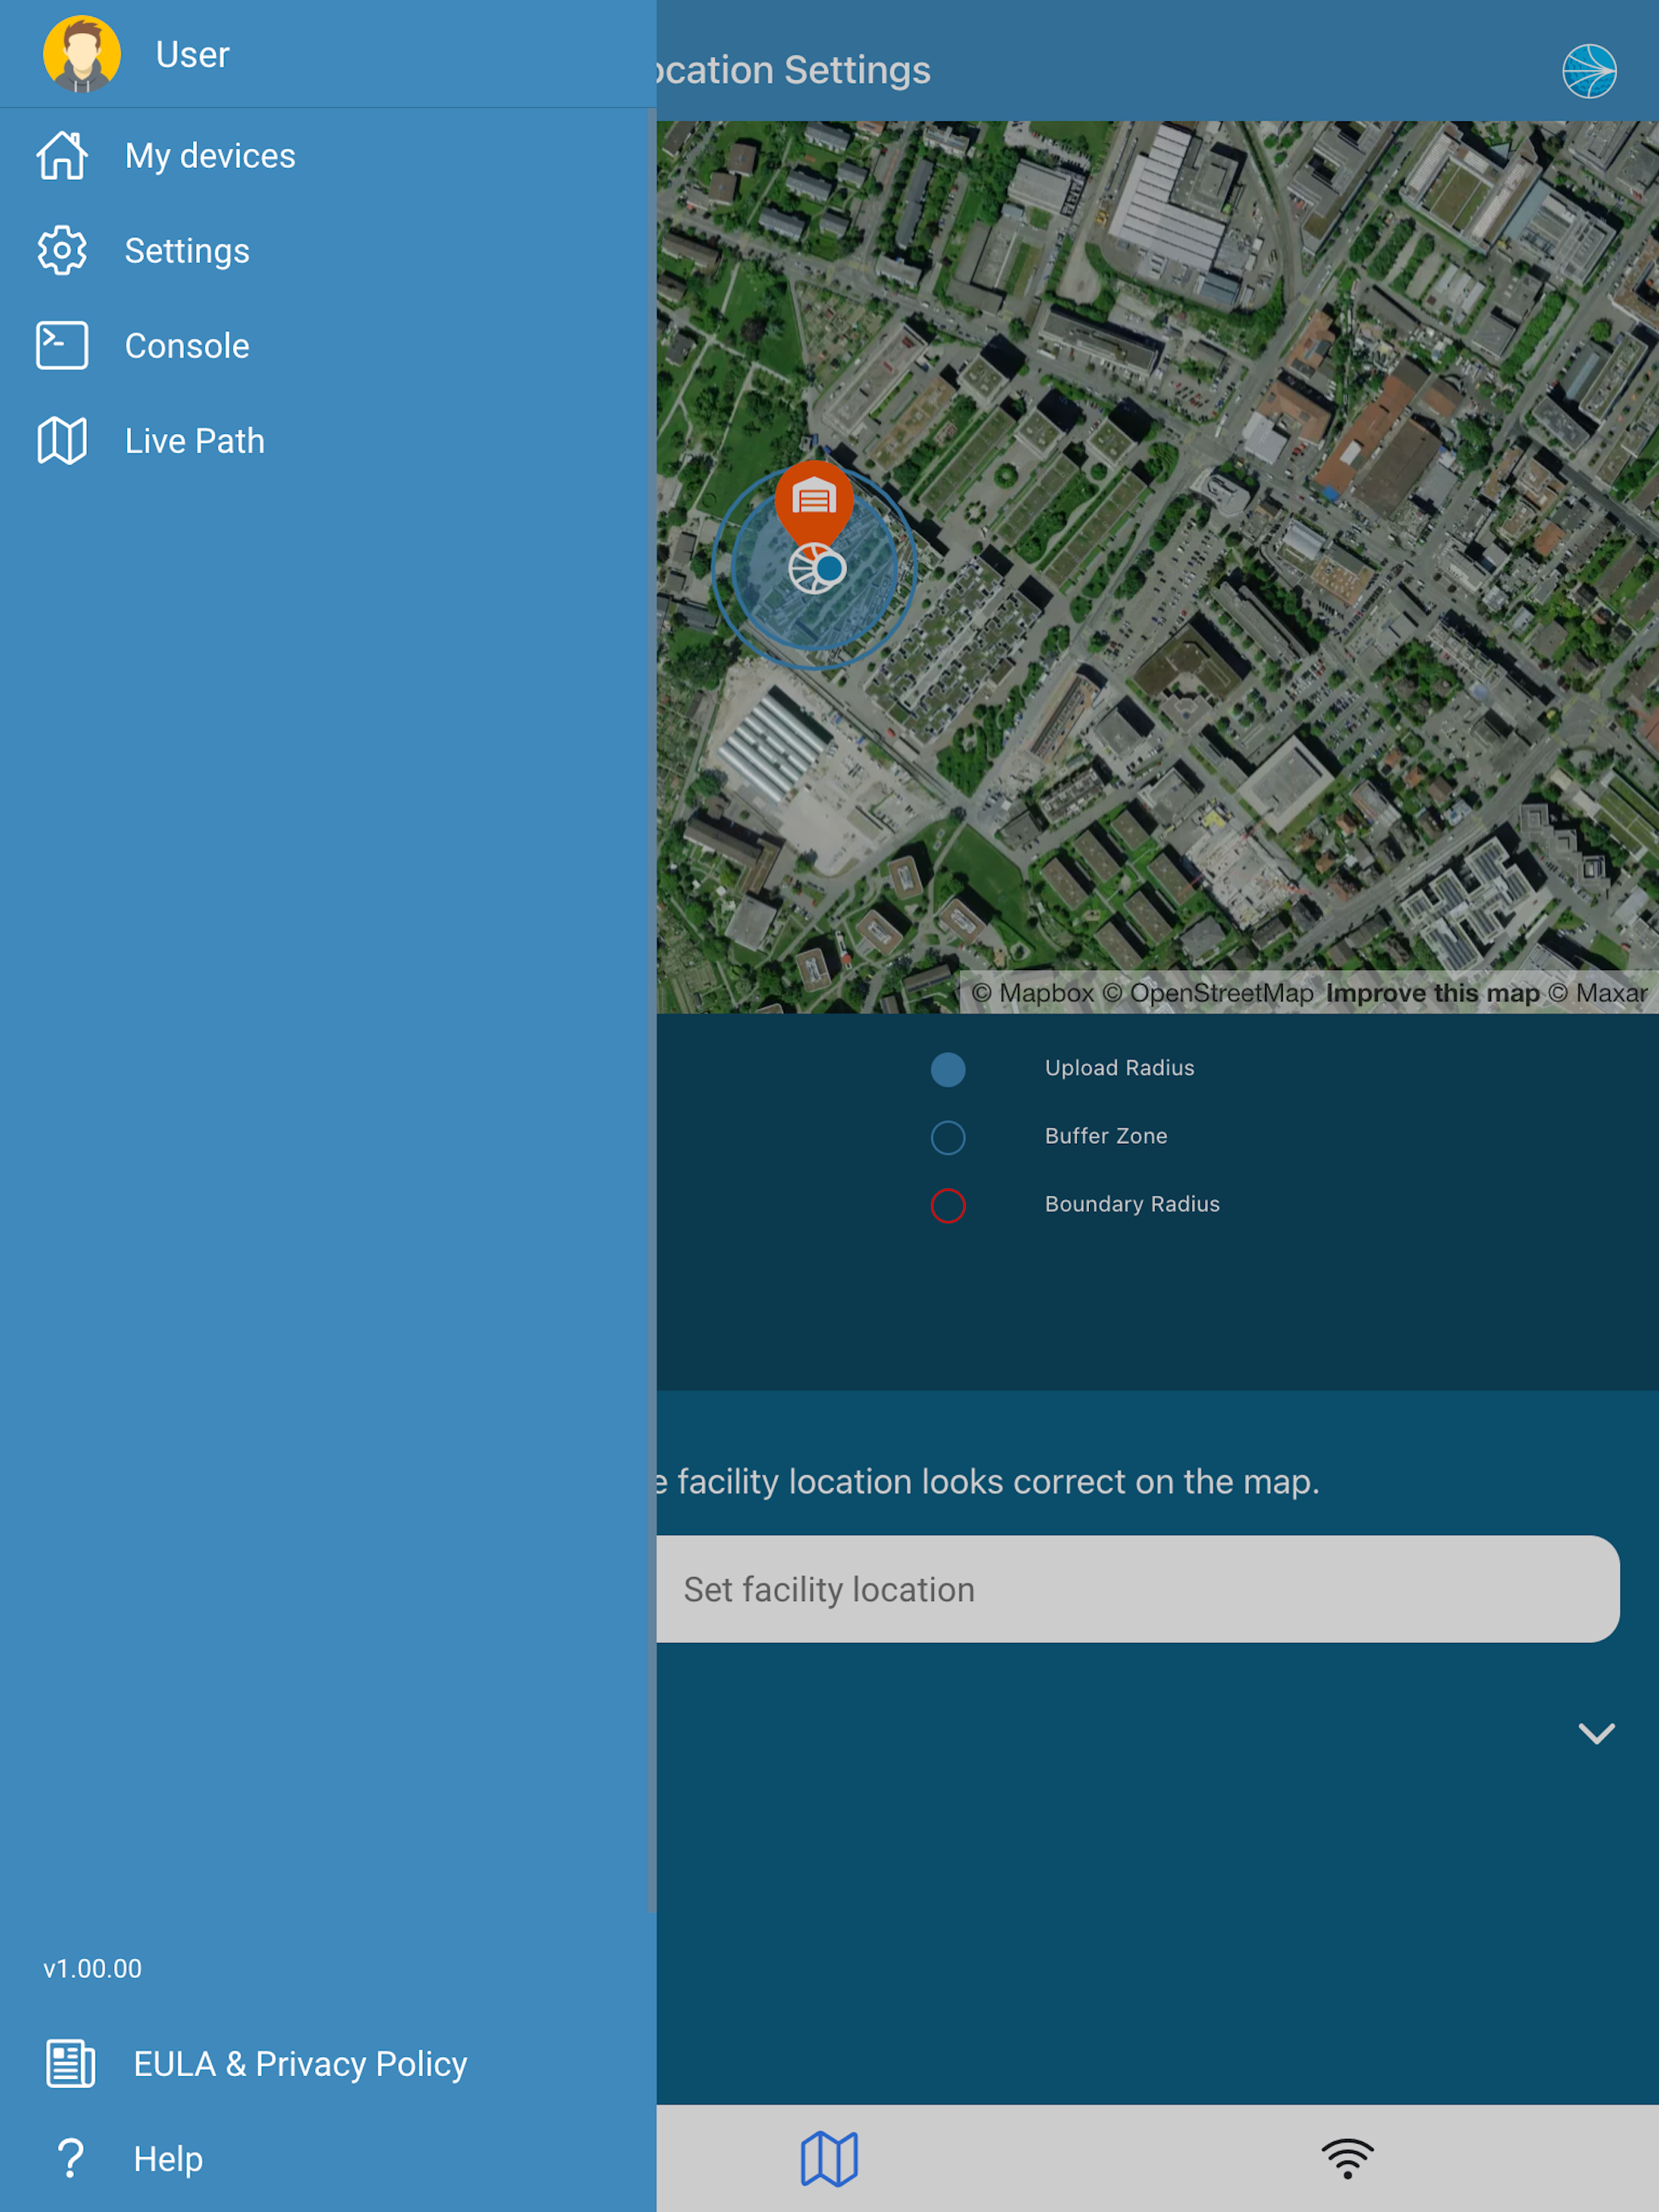The image size is (1659, 2212).
Task: Click the Location Settings page title
Action: coord(793,70)
